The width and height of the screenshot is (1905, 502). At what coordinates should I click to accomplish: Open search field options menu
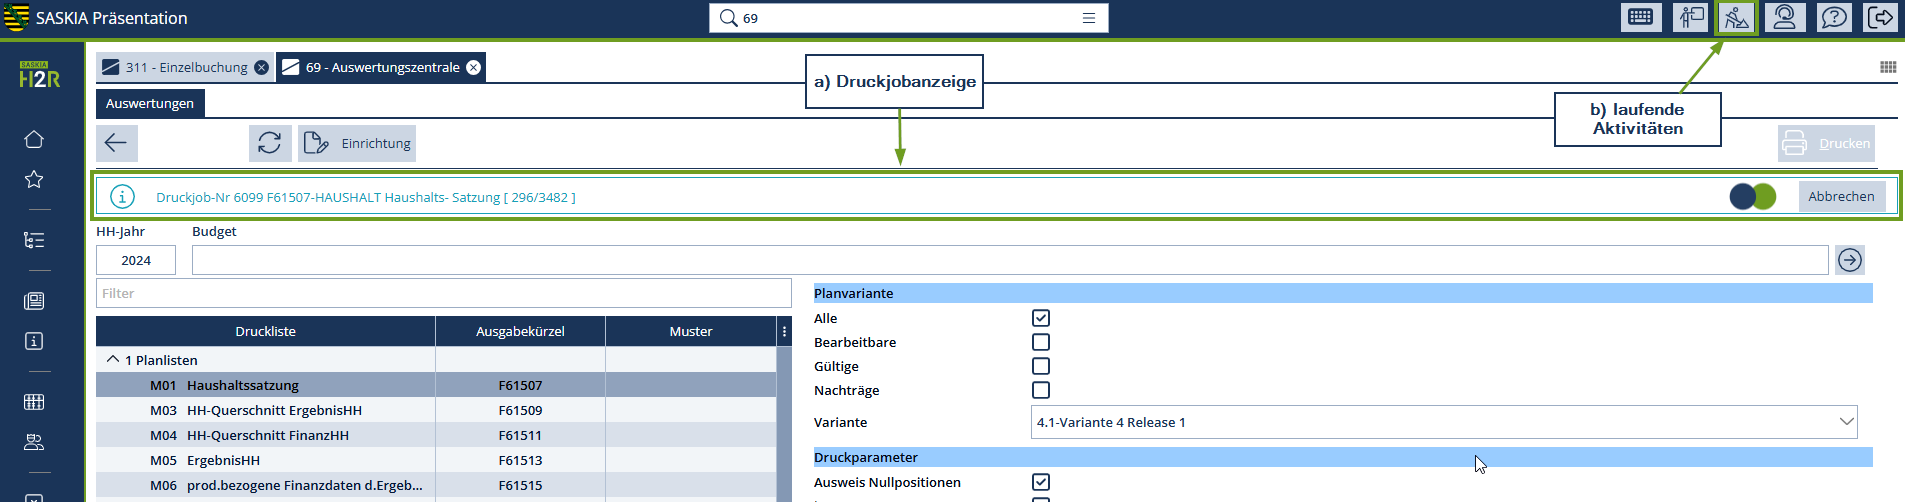point(1089,18)
